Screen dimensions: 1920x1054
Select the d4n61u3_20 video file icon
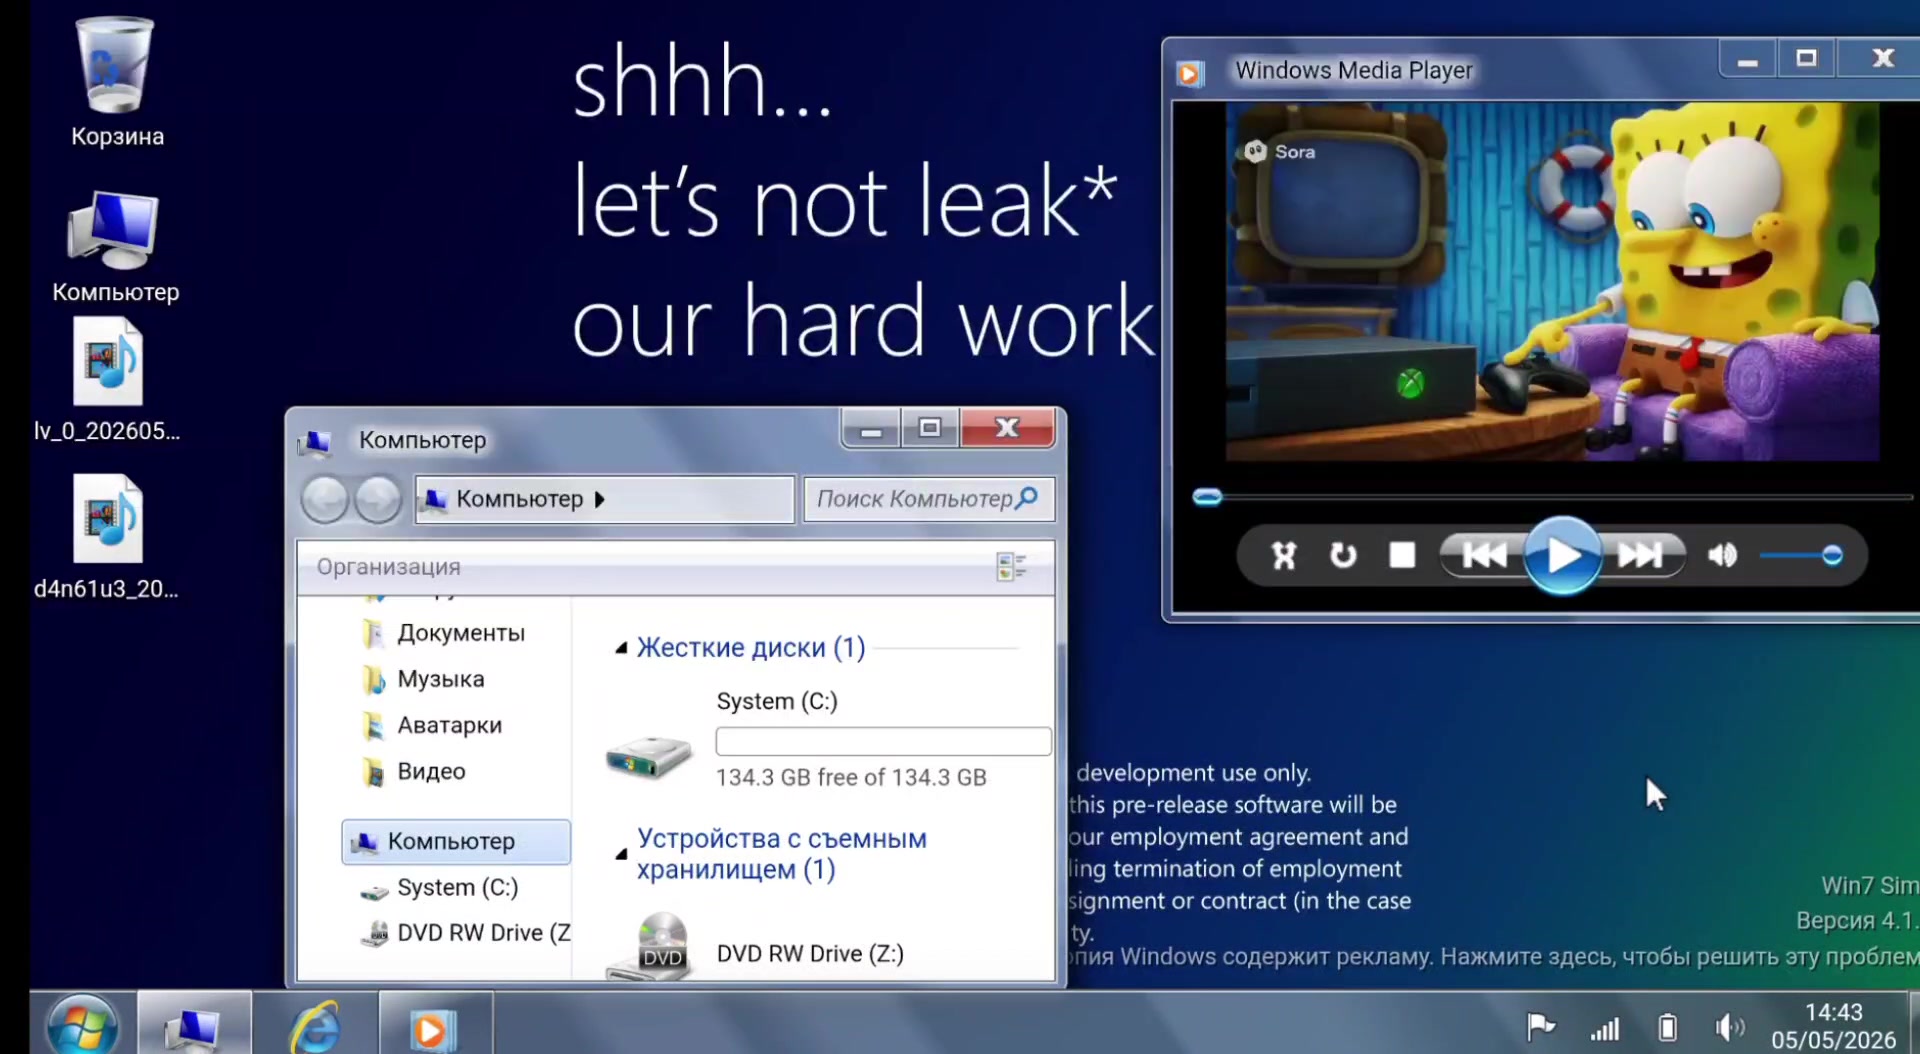click(x=108, y=519)
